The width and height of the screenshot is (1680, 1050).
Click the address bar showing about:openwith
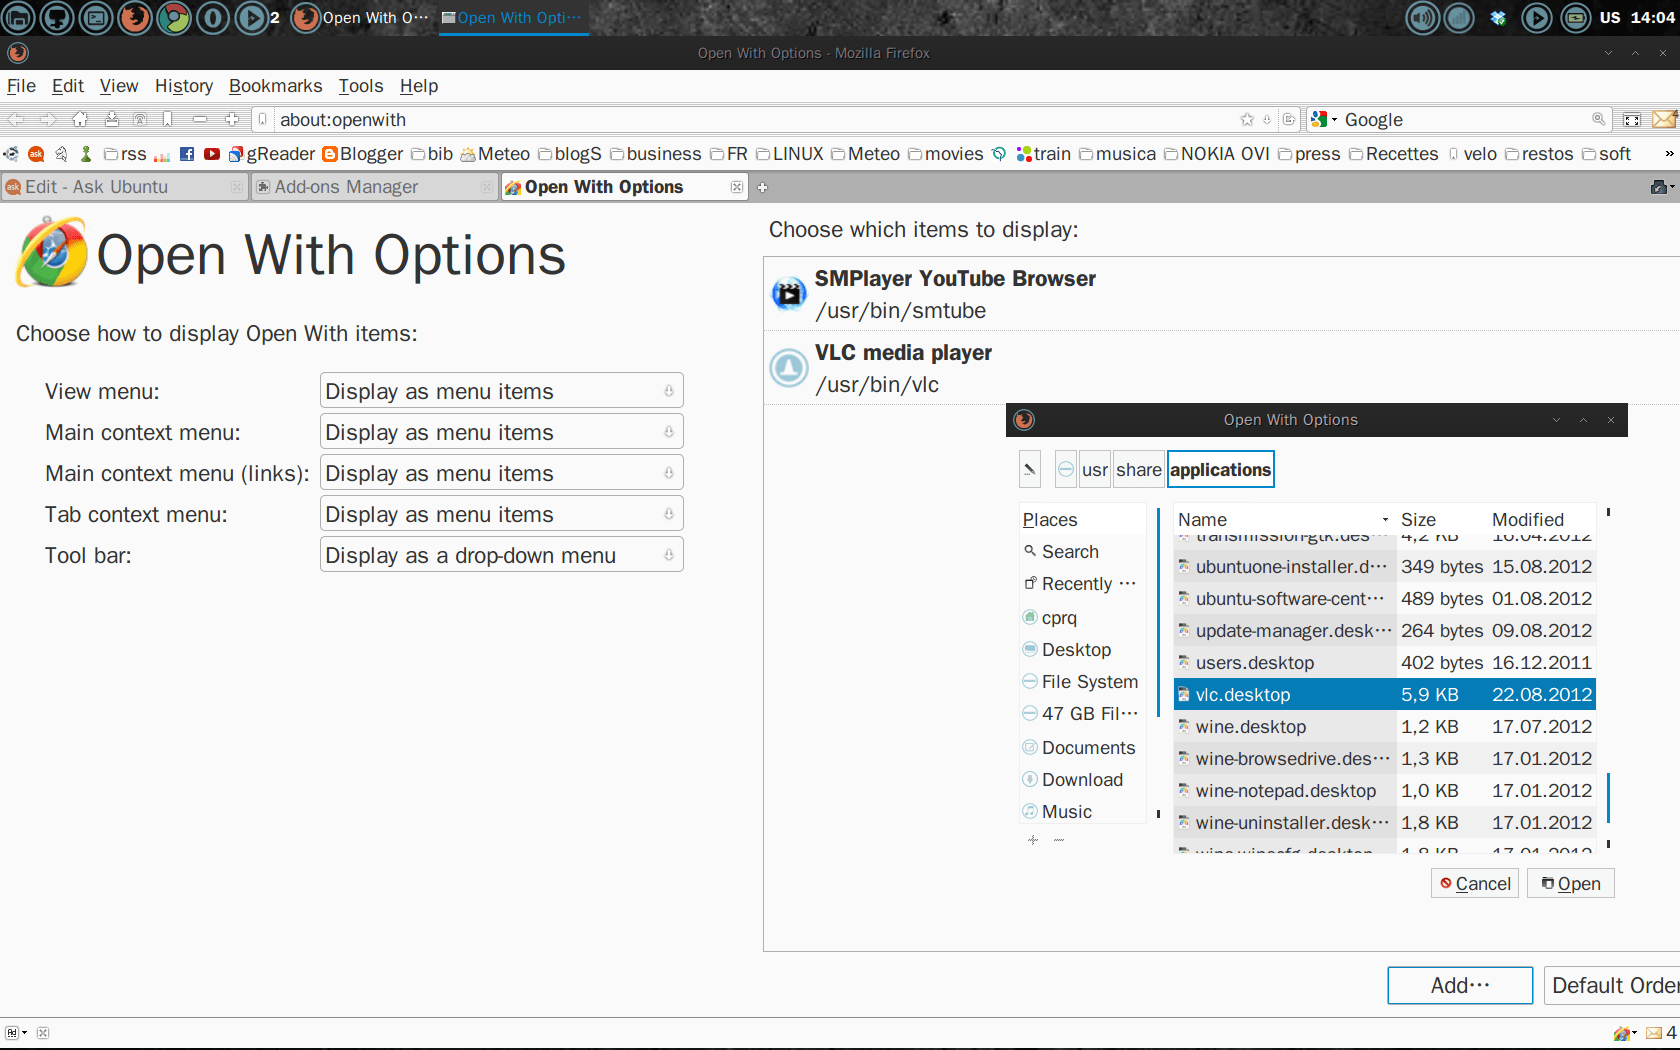(x=755, y=119)
